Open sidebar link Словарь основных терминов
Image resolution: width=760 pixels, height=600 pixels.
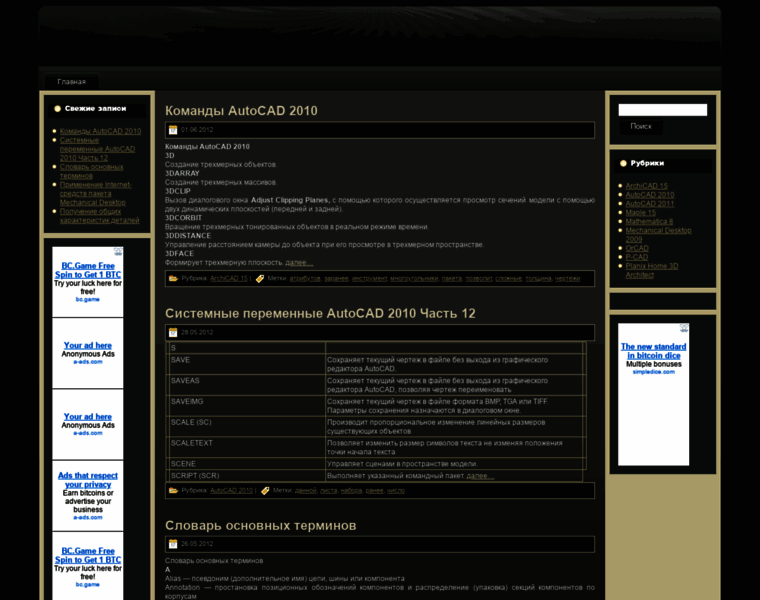(x=91, y=171)
